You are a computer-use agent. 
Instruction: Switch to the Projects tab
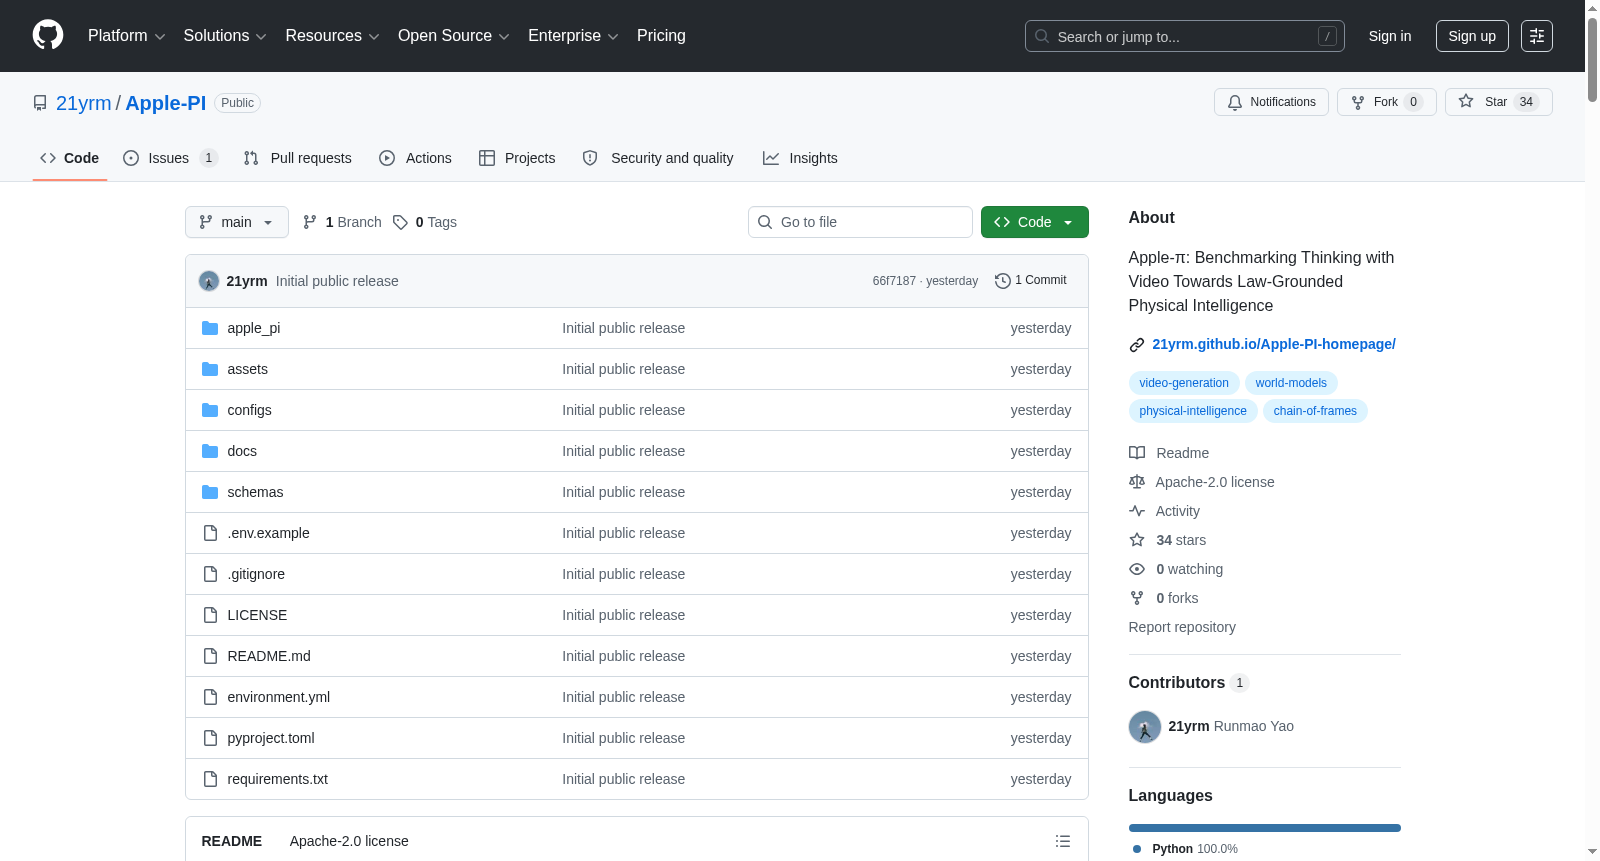[x=517, y=158]
